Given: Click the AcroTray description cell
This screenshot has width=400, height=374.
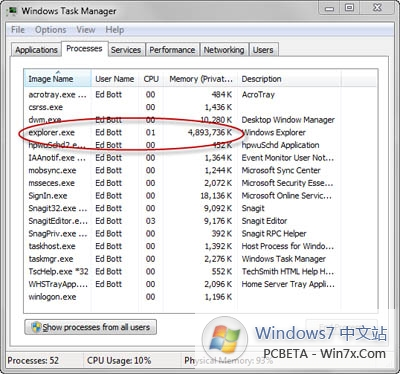Looking at the screenshot, I should point(258,95).
